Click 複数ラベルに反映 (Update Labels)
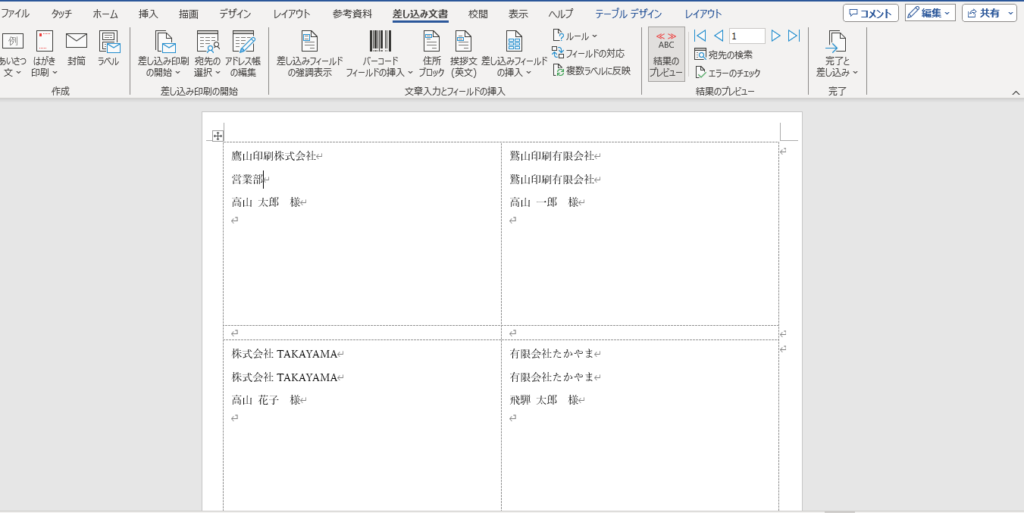1024x513 pixels. 591,70
